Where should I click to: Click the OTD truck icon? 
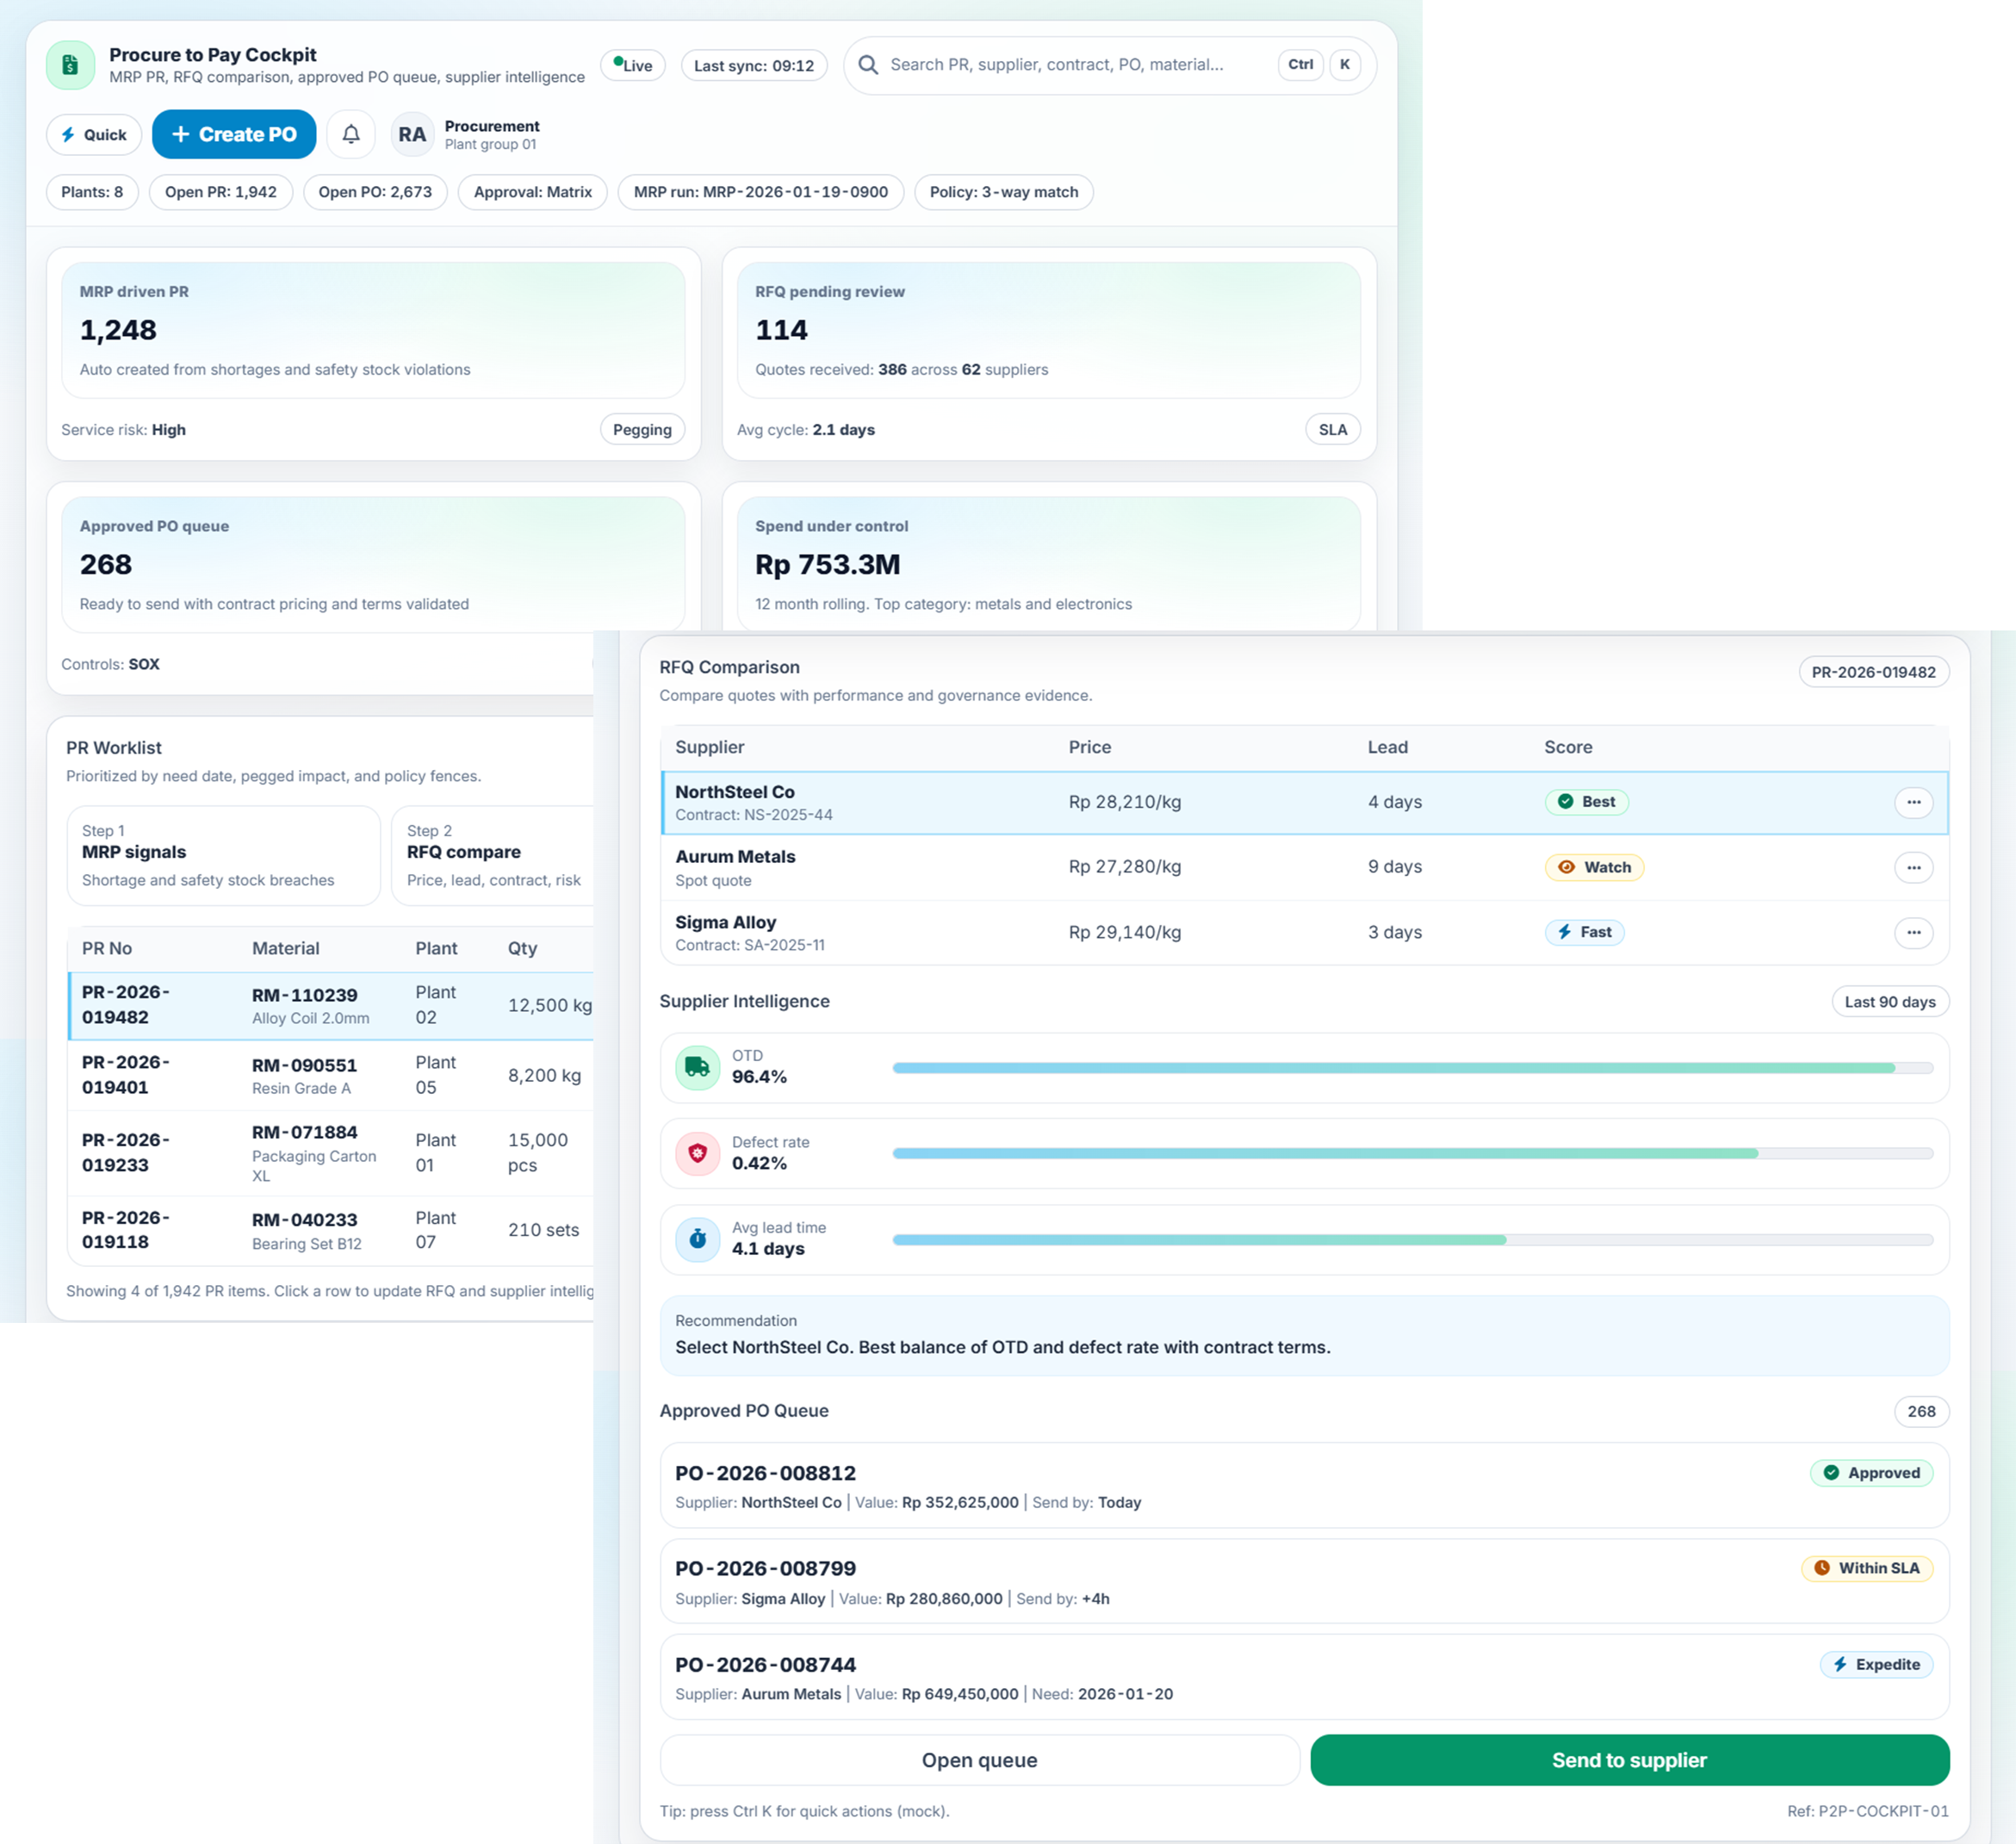[x=697, y=1067]
